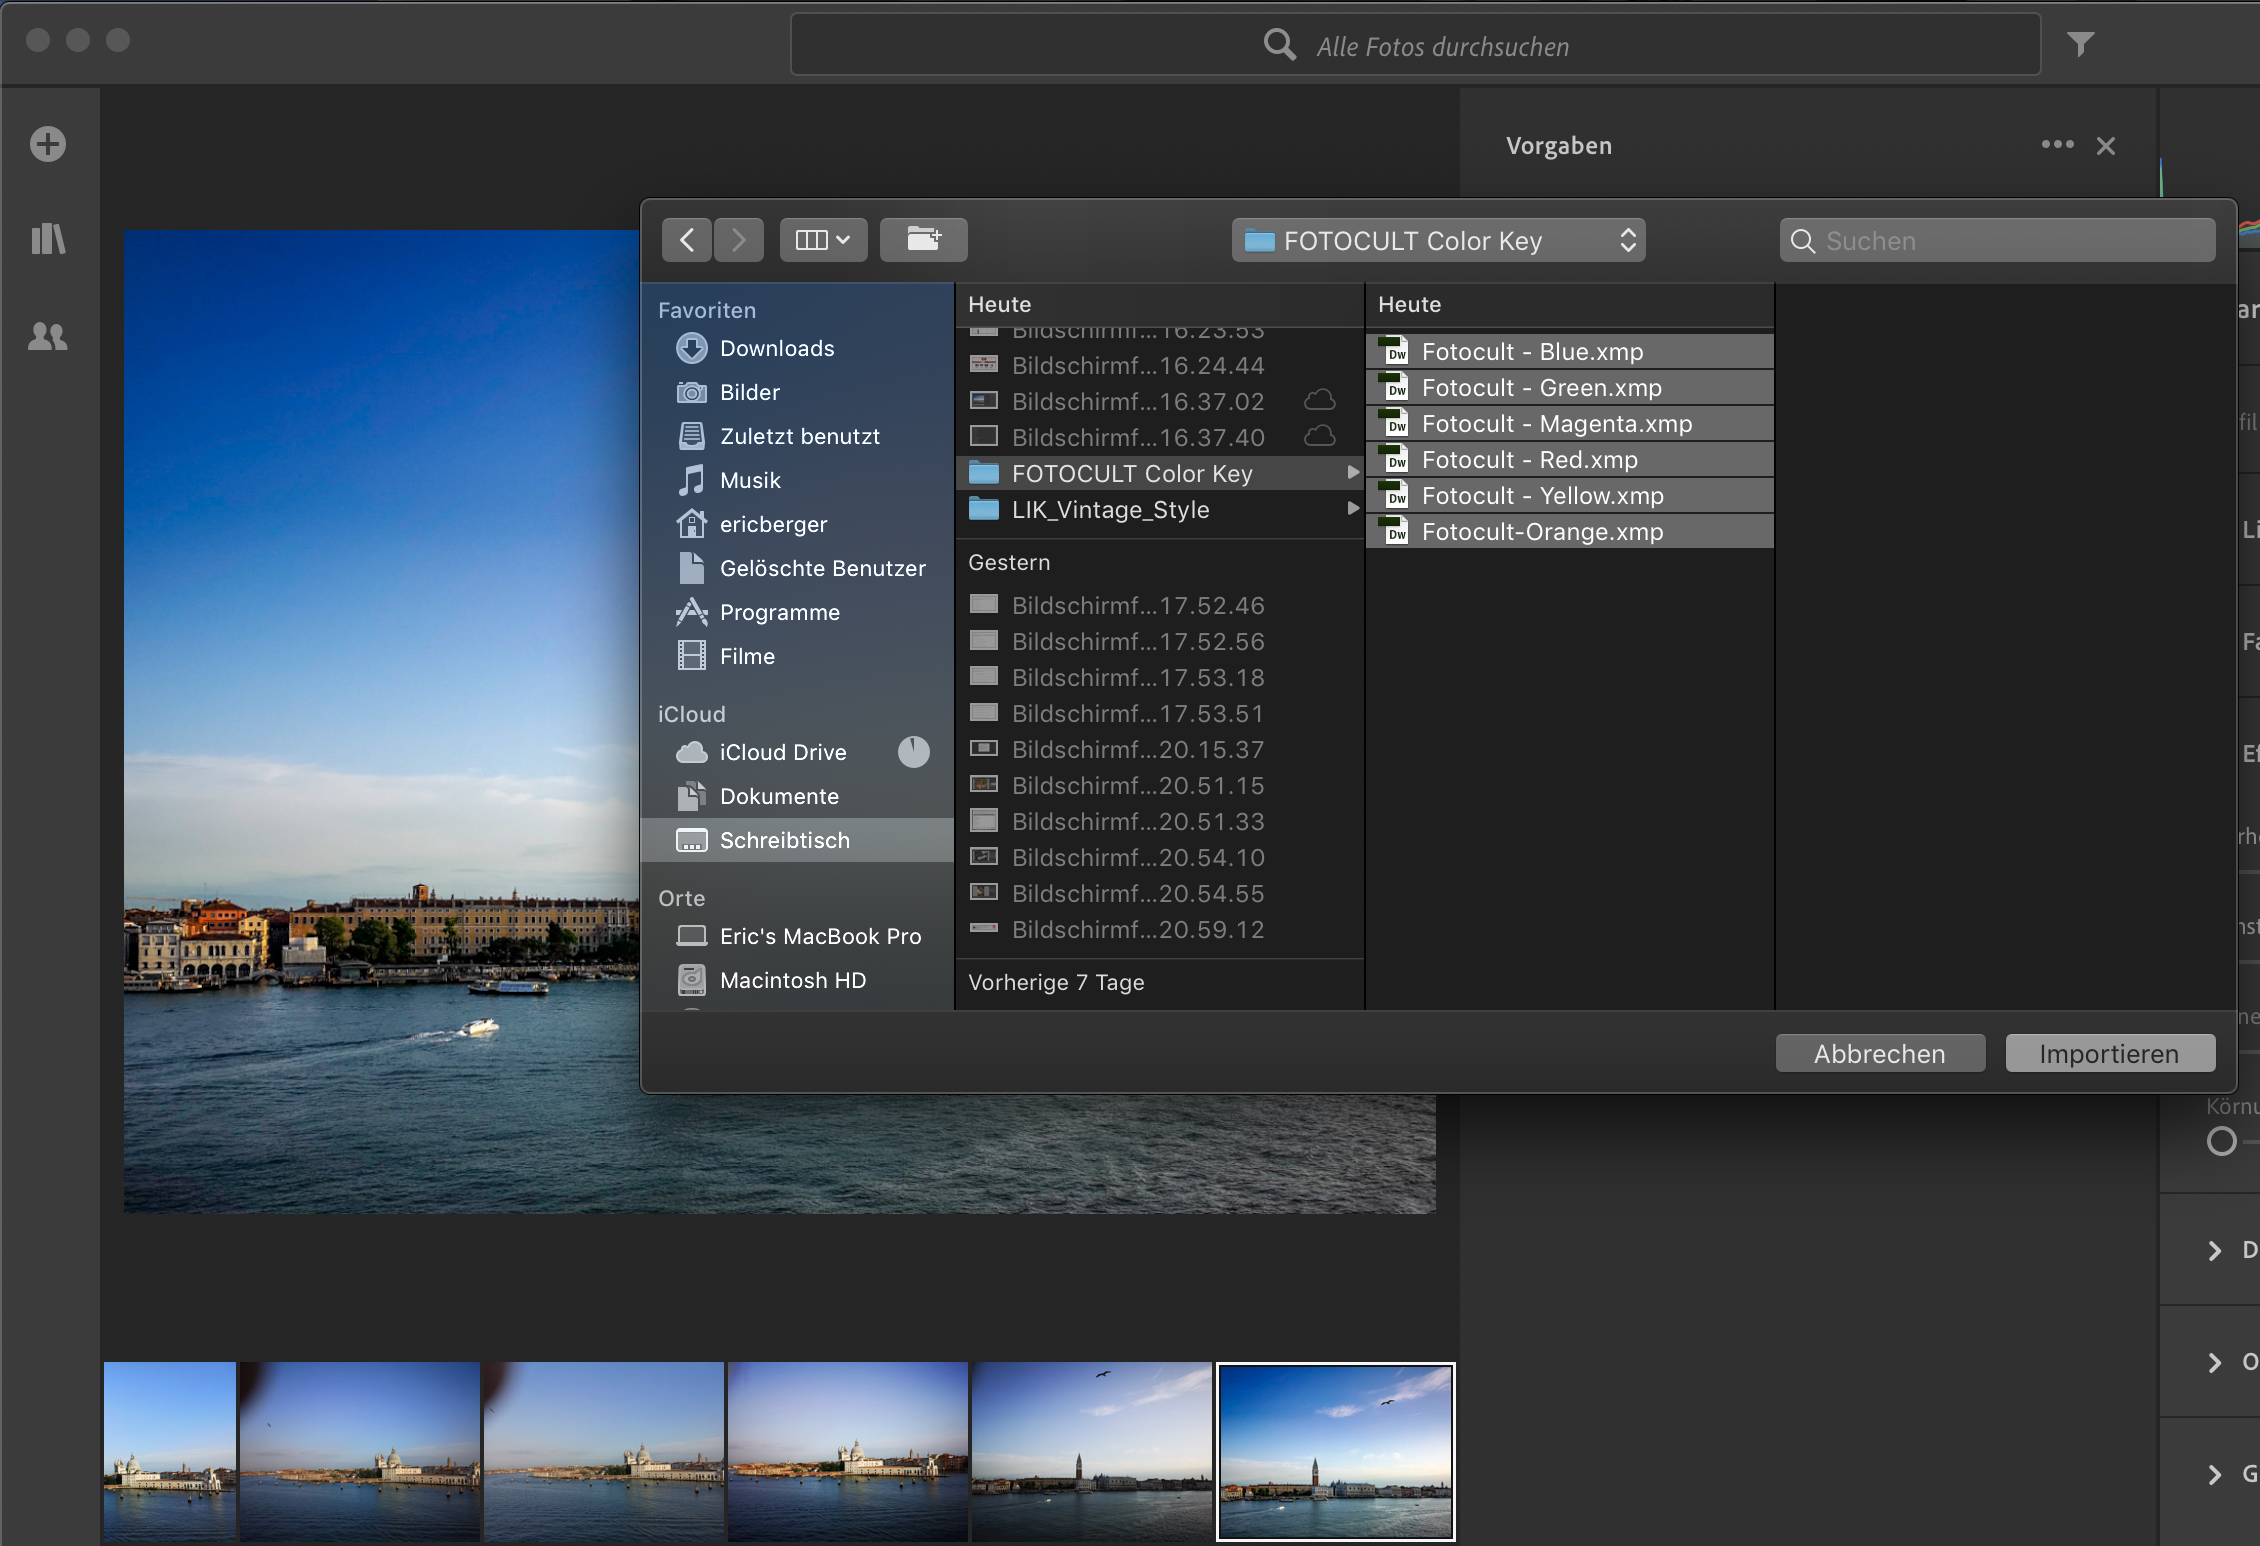2260x1546 pixels.
Task: Select iCloud Drive in the sidebar
Action: click(782, 753)
